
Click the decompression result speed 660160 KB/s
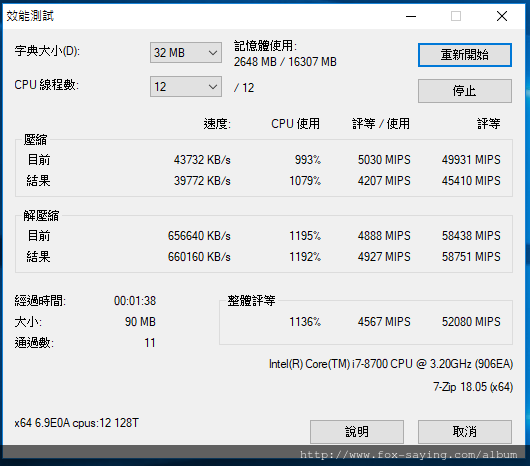tap(199, 256)
